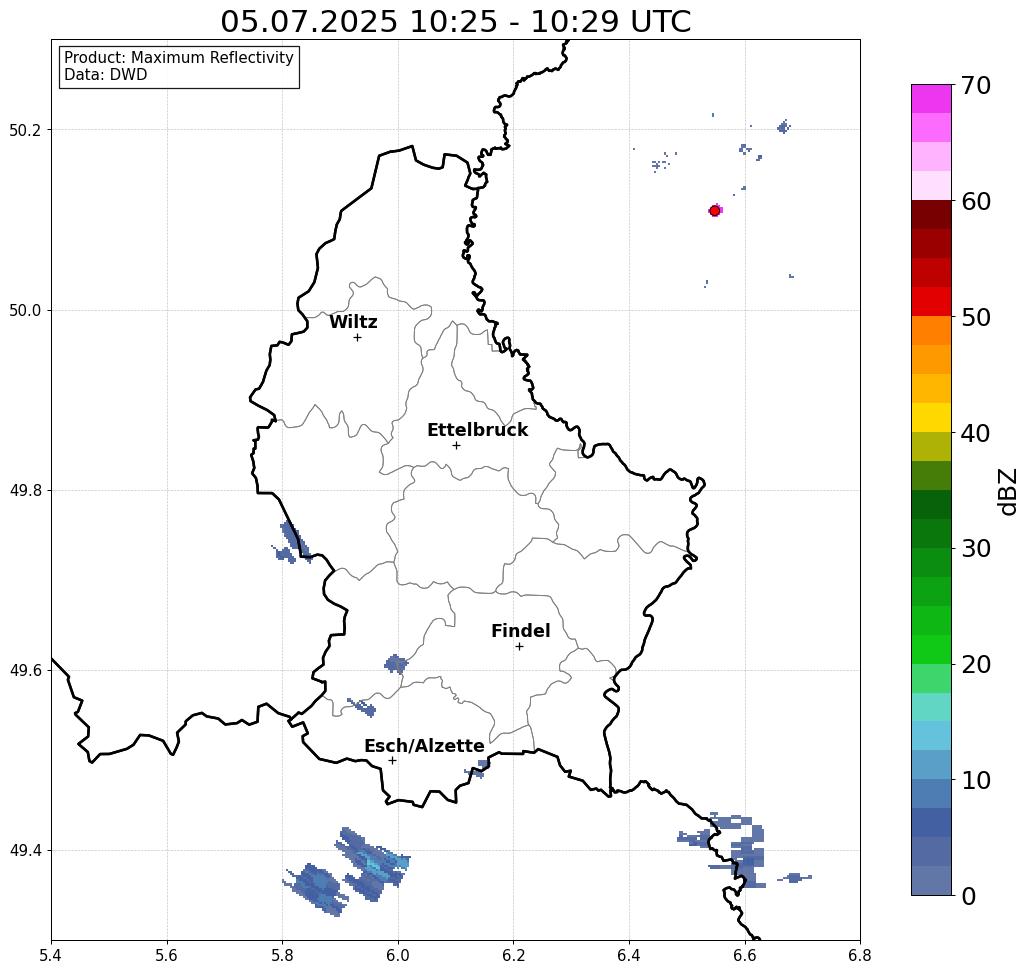The width and height of the screenshot is (1029, 973).
Task: Click the colorbar tick label 60
Action: 976,201
